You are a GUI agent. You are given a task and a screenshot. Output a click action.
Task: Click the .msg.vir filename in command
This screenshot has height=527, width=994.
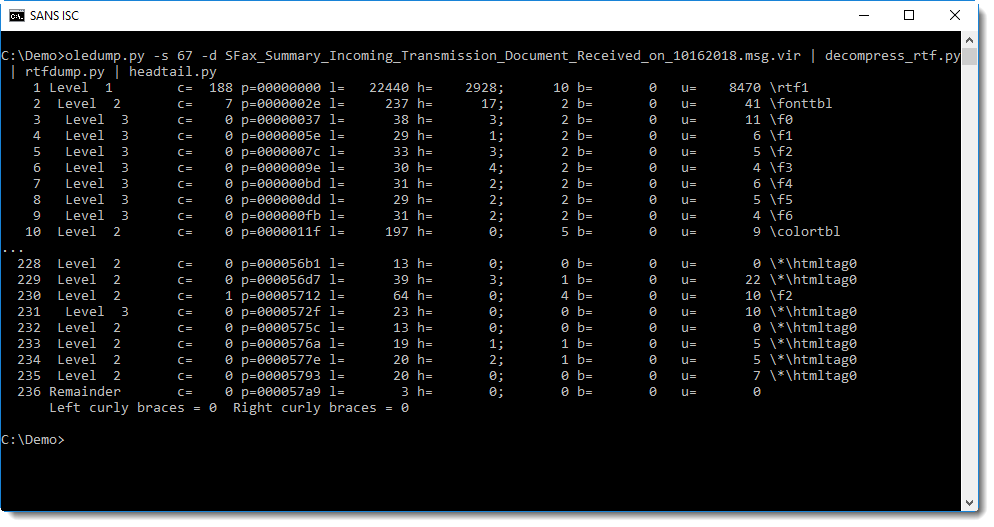tap(513, 56)
